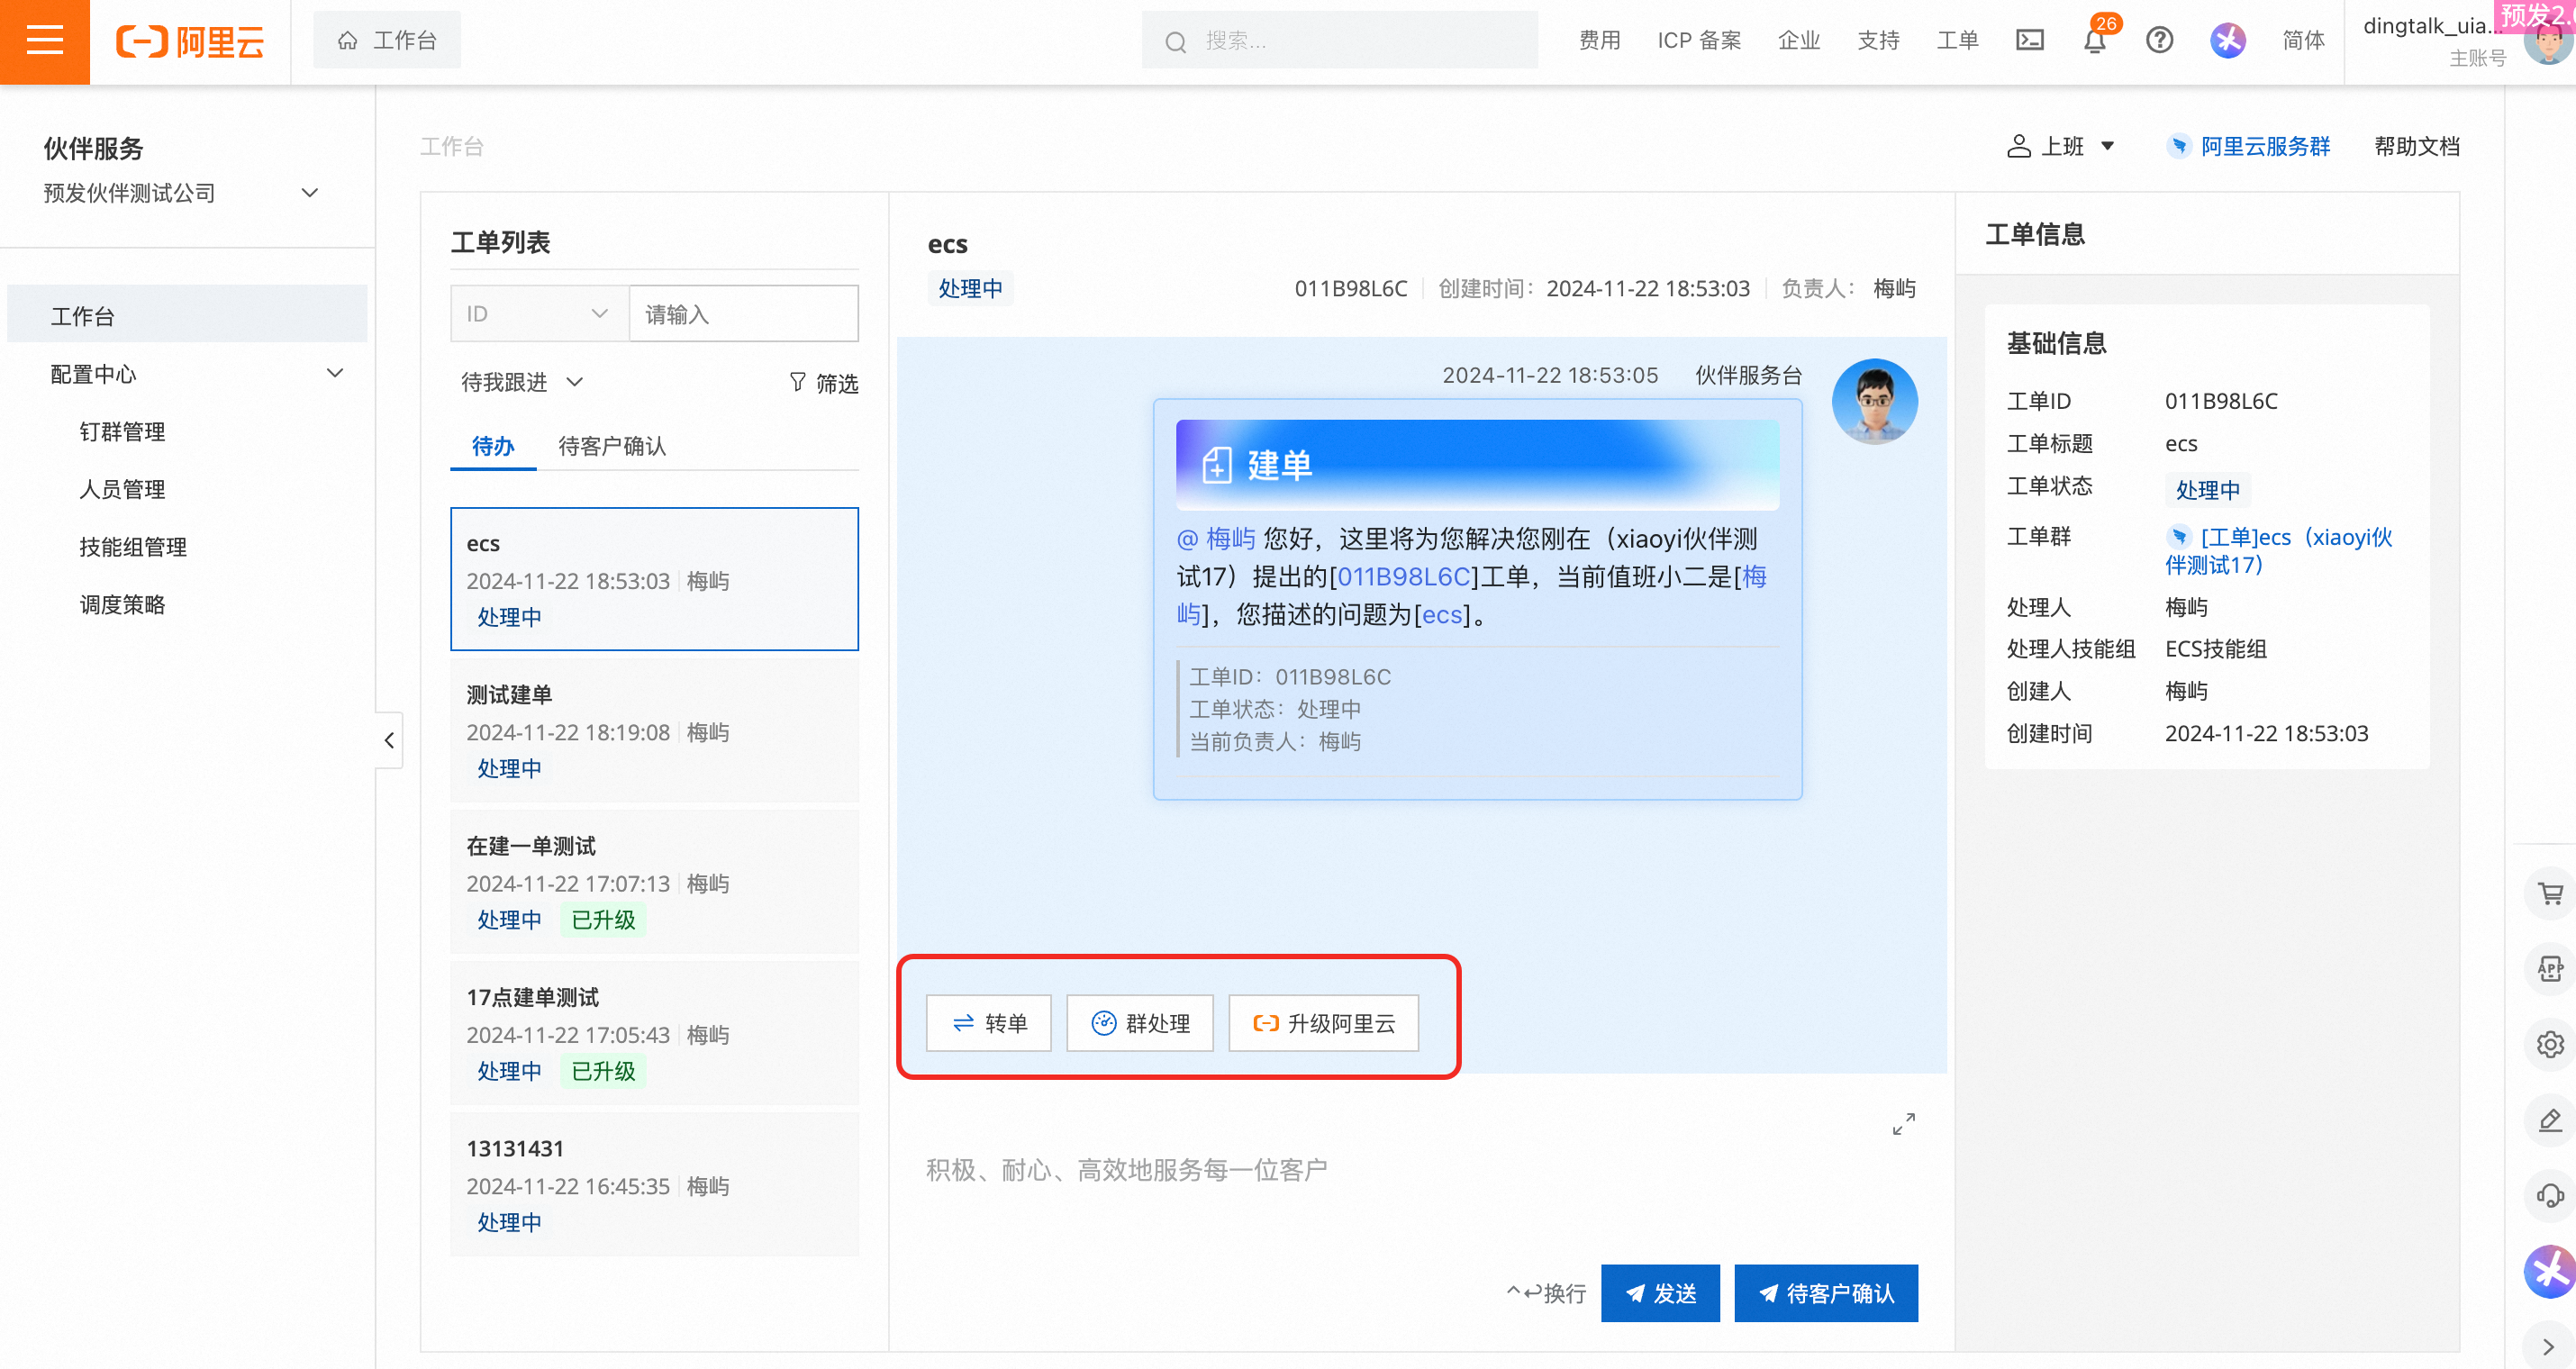Select the ecs ticket in list
The height and width of the screenshot is (1369, 2576).
click(654, 579)
